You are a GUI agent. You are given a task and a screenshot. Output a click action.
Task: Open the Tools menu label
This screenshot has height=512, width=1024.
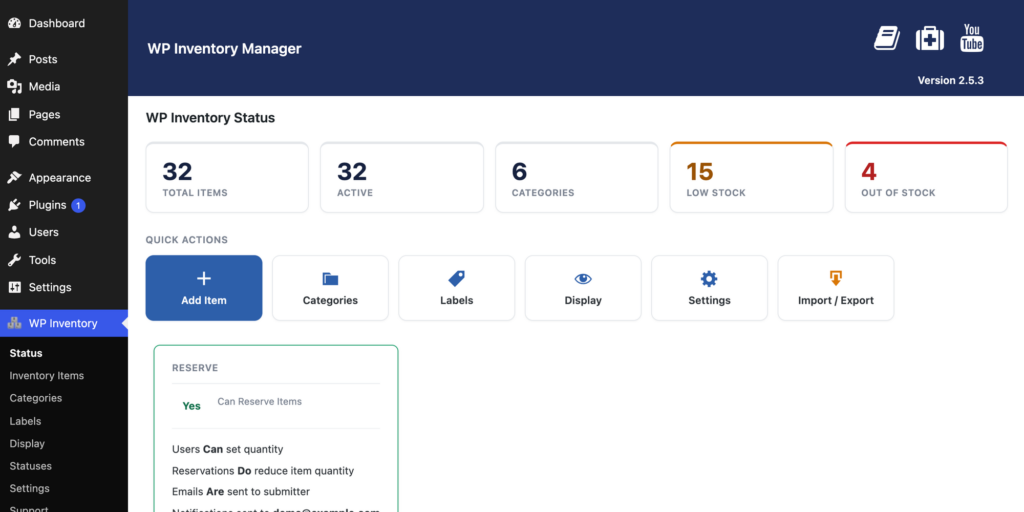(42, 260)
